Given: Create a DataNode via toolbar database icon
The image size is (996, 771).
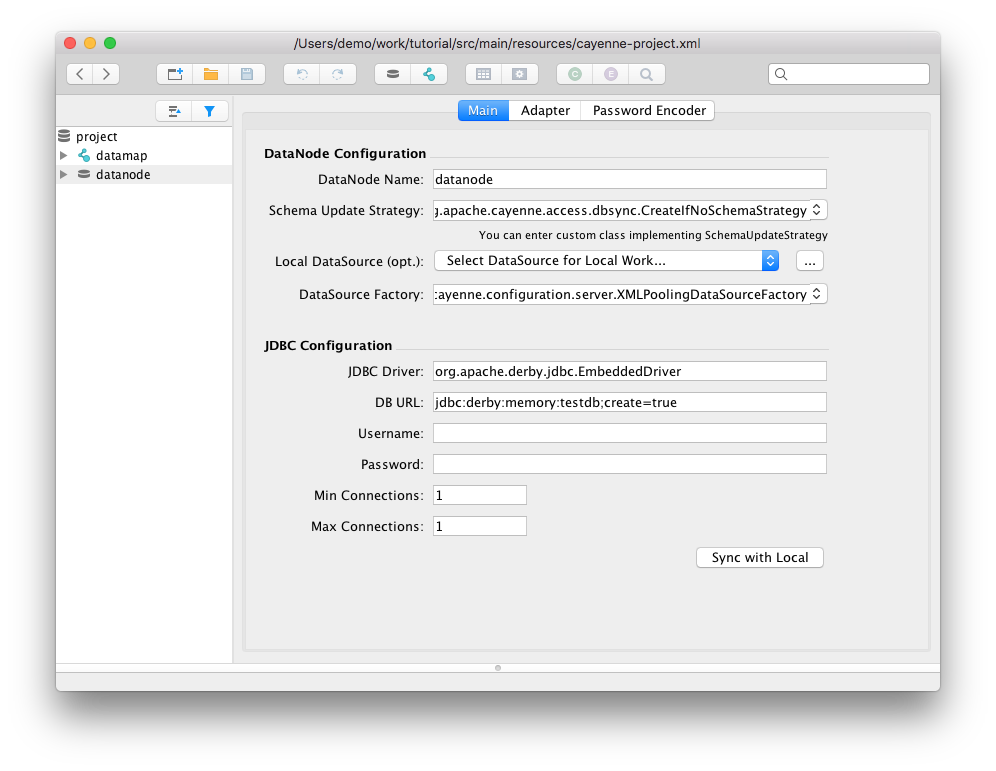Looking at the screenshot, I should coord(393,74).
